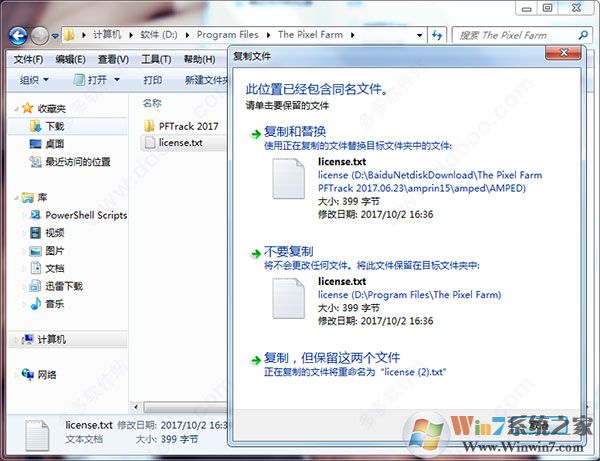Select Program Files breadcrumb segment
600x461 pixels.
(227, 35)
